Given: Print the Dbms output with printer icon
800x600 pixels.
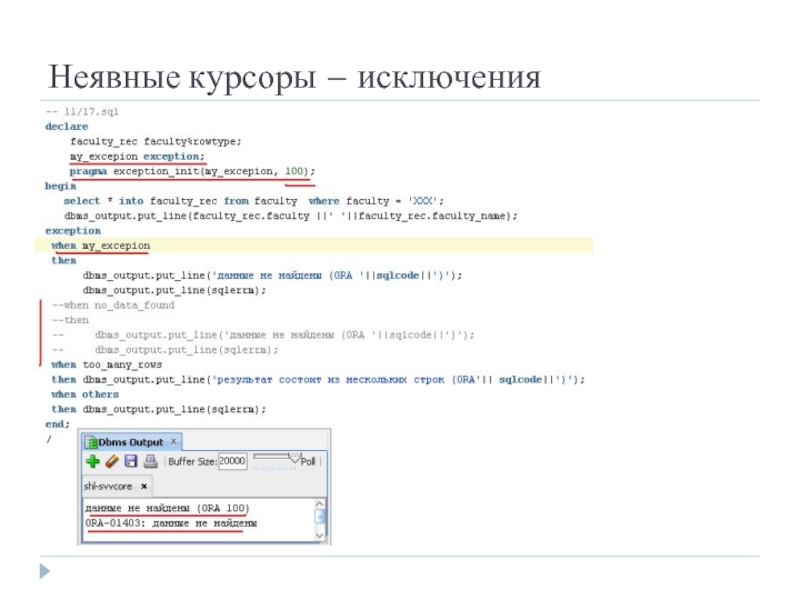Looking at the screenshot, I should pyautogui.click(x=149, y=462).
